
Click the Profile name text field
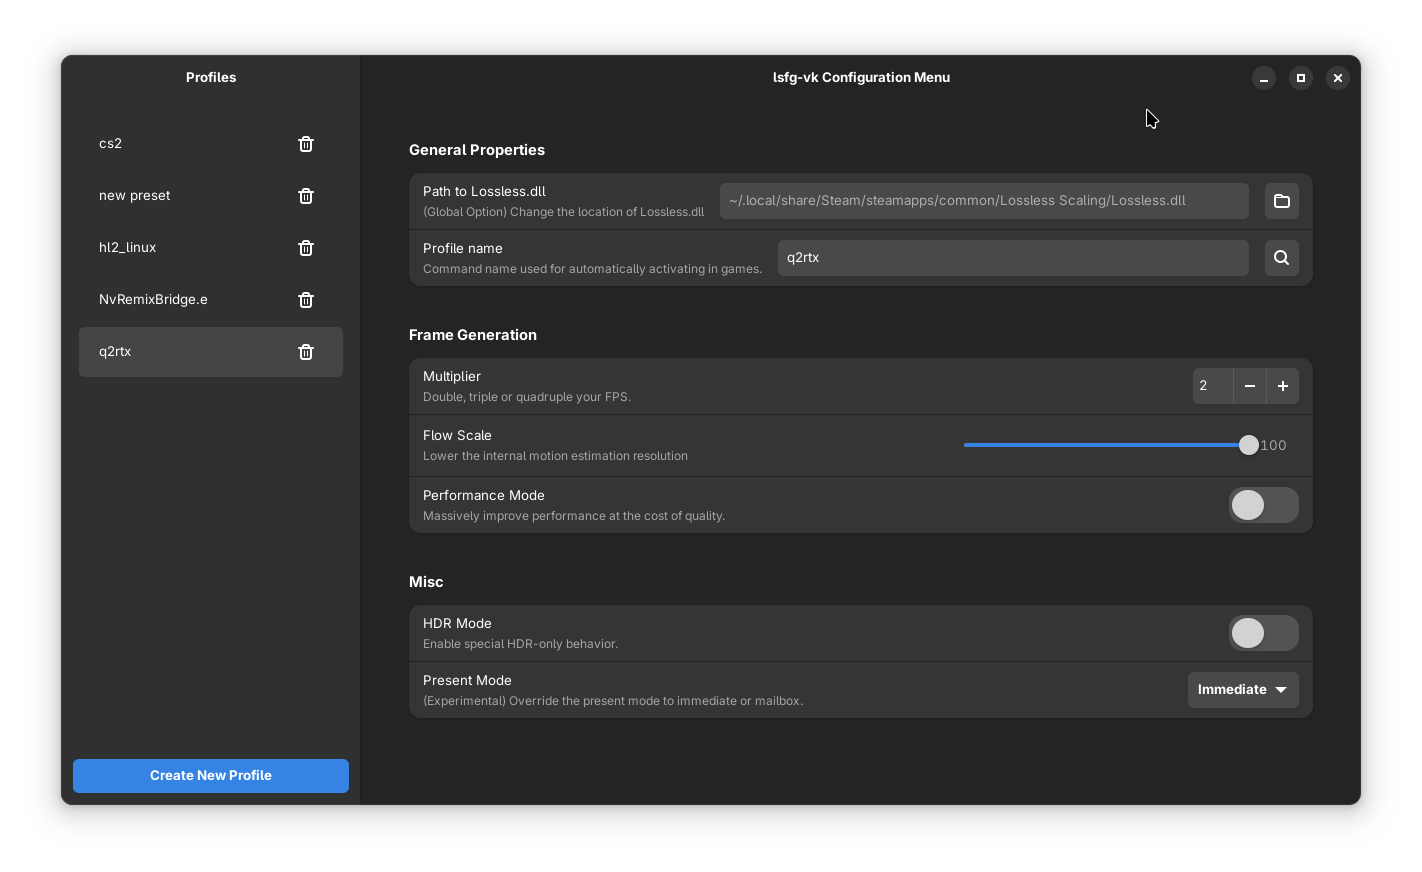[x=1012, y=258]
